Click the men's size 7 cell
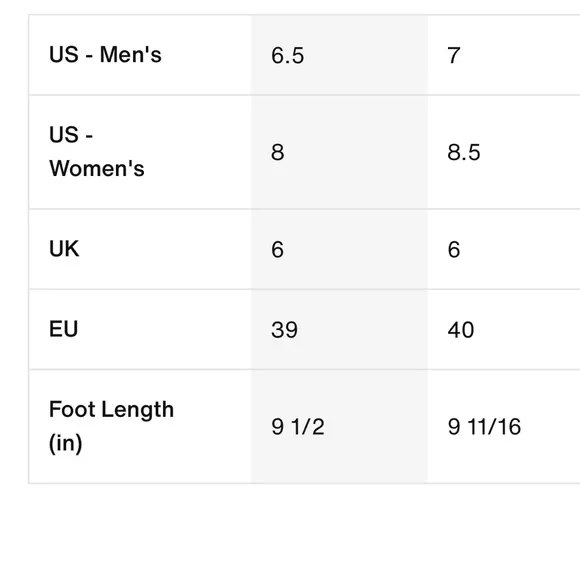580x580 pixels. click(504, 55)
